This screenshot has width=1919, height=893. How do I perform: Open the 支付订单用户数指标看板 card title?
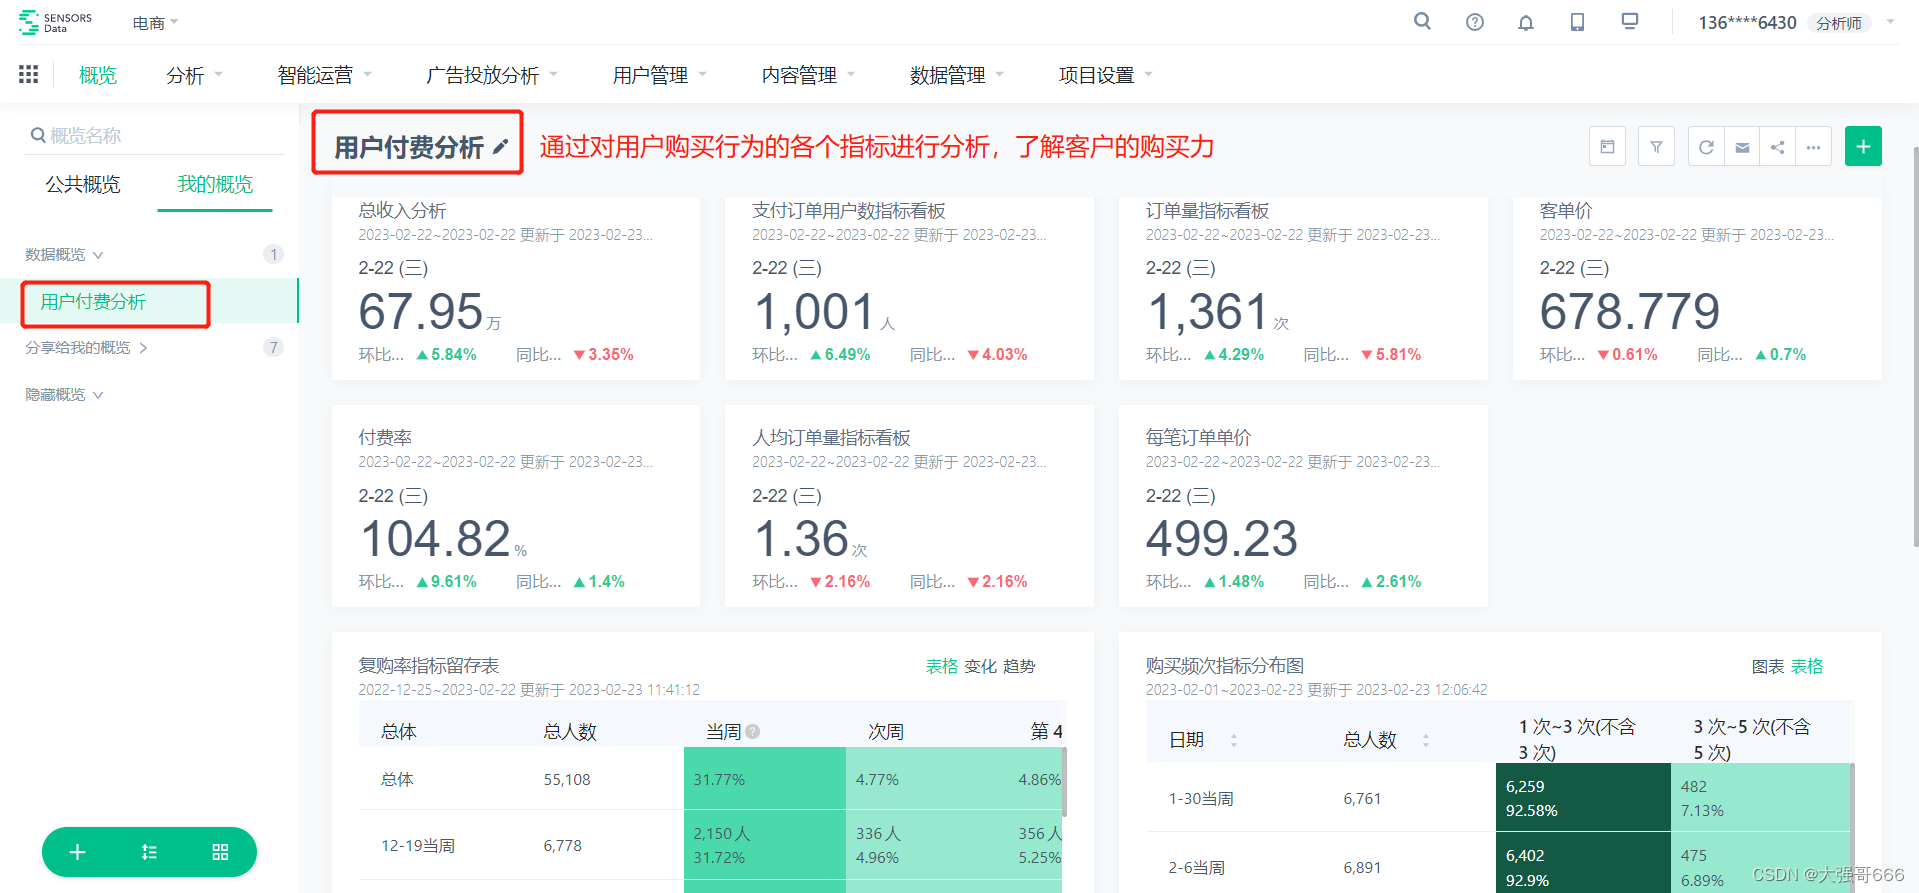click(x=849, y=210)
